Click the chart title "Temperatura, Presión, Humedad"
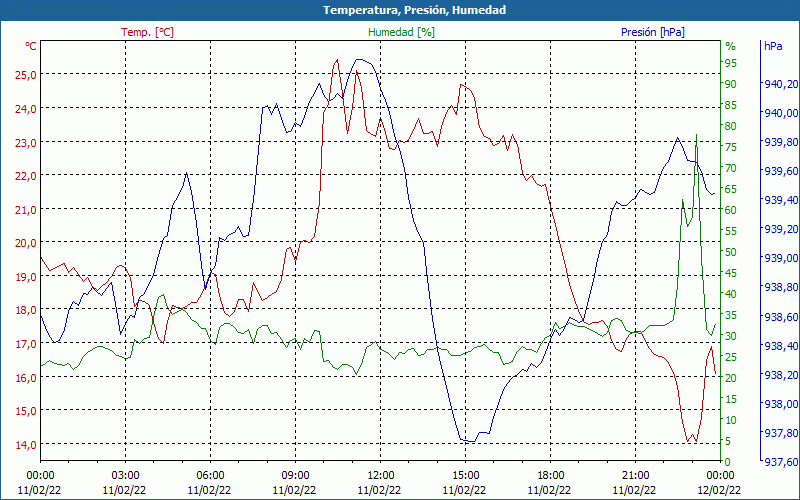Viewport: 800px width, 500px height. (414, 10)
